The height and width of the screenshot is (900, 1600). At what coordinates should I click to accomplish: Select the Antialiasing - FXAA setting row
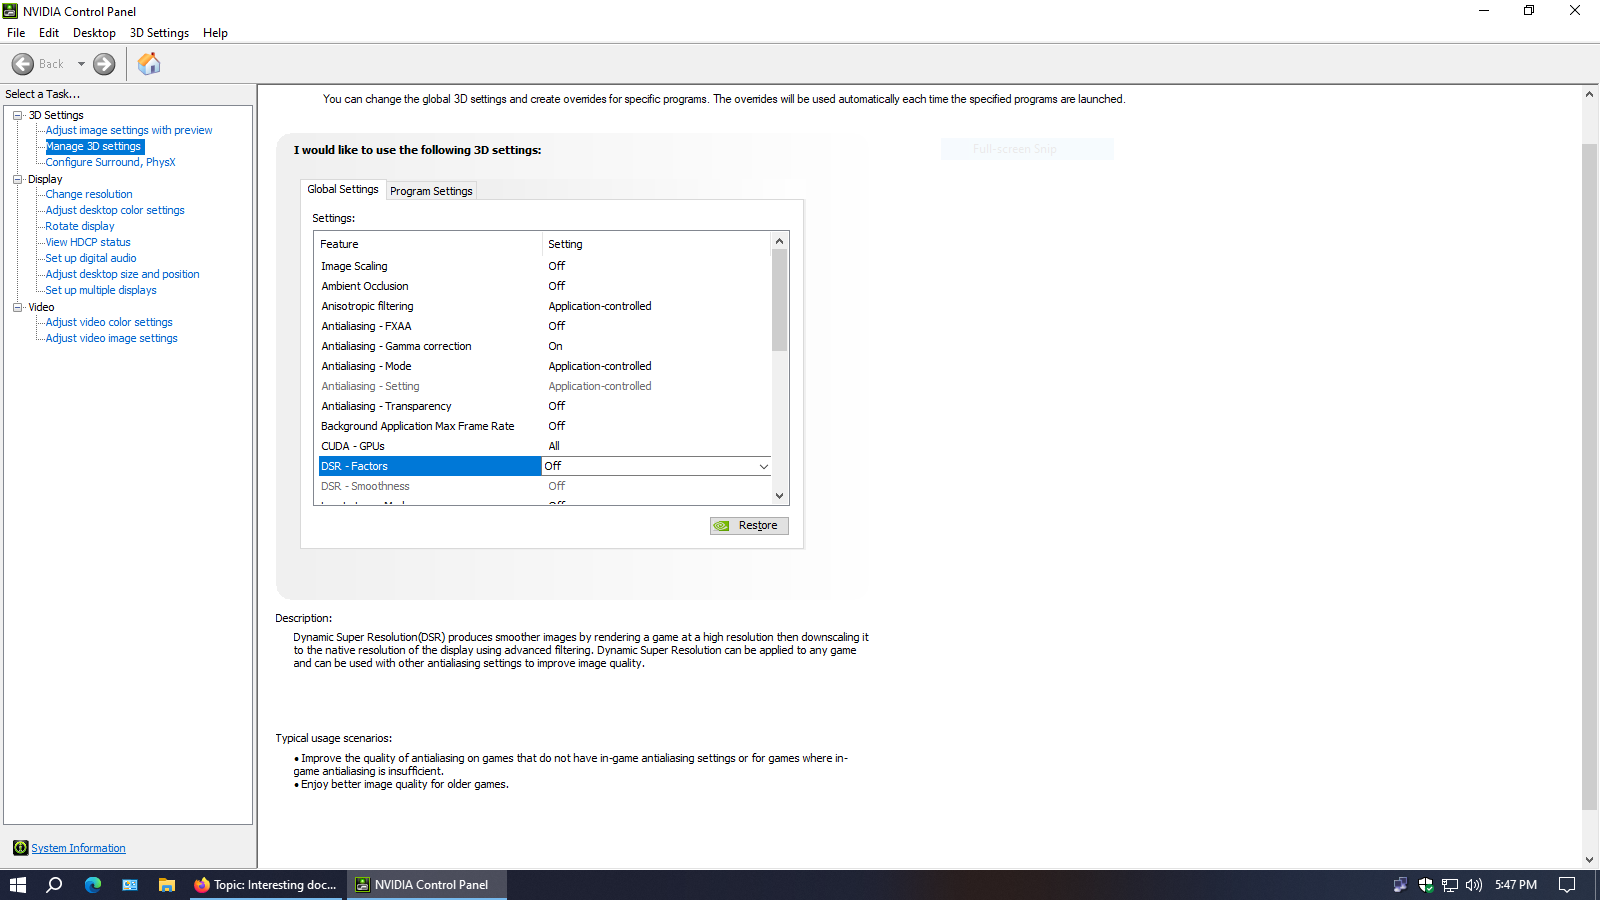[x=366, y=326]
